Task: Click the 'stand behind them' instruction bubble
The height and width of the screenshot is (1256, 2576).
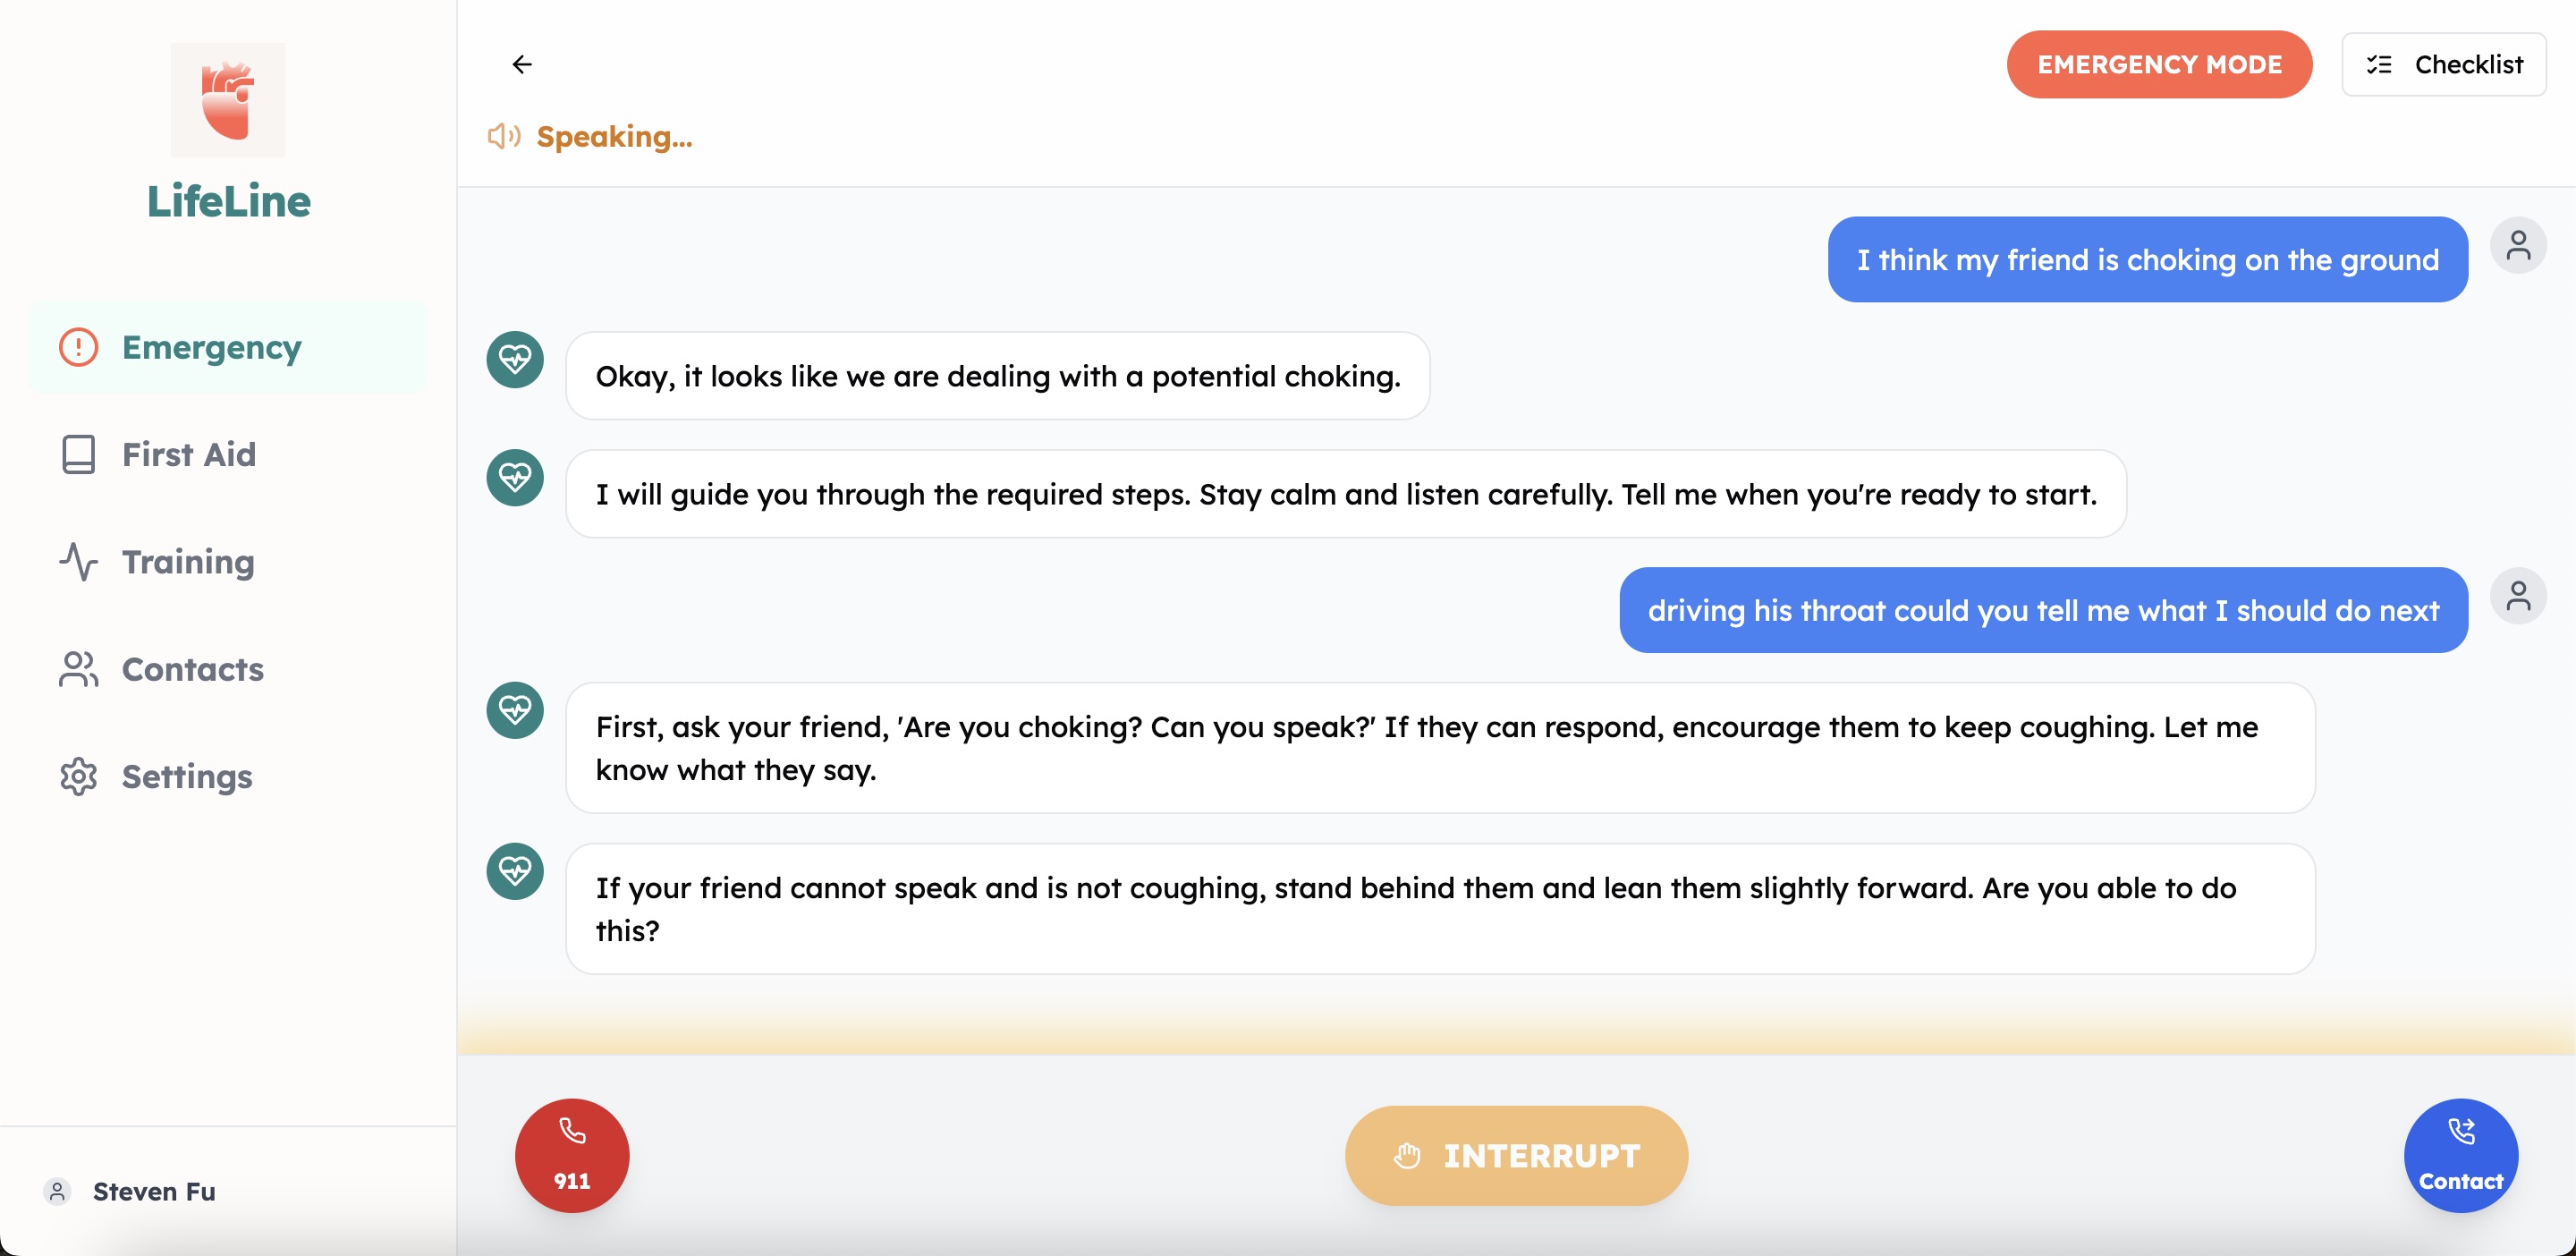Action: (x=1439, y=908)
